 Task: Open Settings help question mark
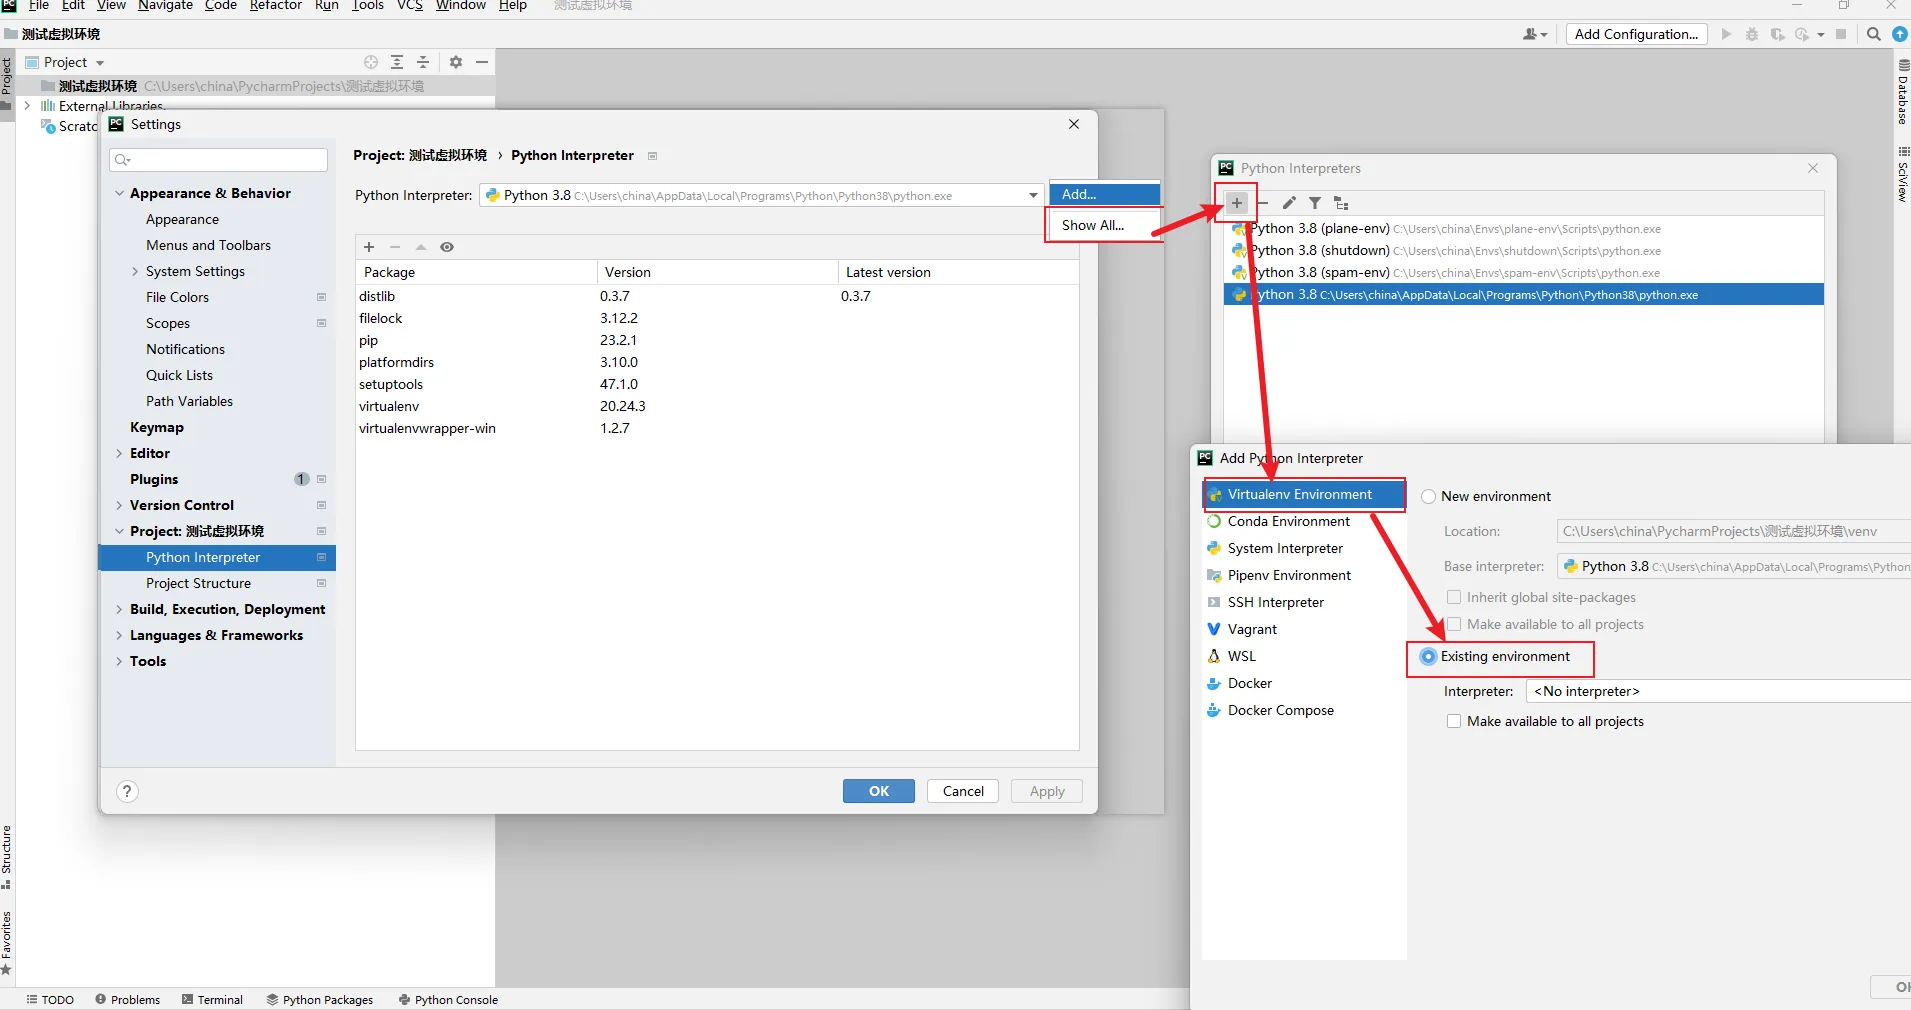tap(127, 791)
